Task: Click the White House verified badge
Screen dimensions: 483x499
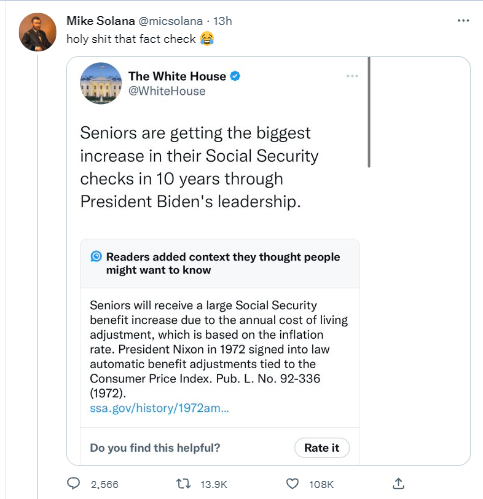Action: [x=235, y=76]
